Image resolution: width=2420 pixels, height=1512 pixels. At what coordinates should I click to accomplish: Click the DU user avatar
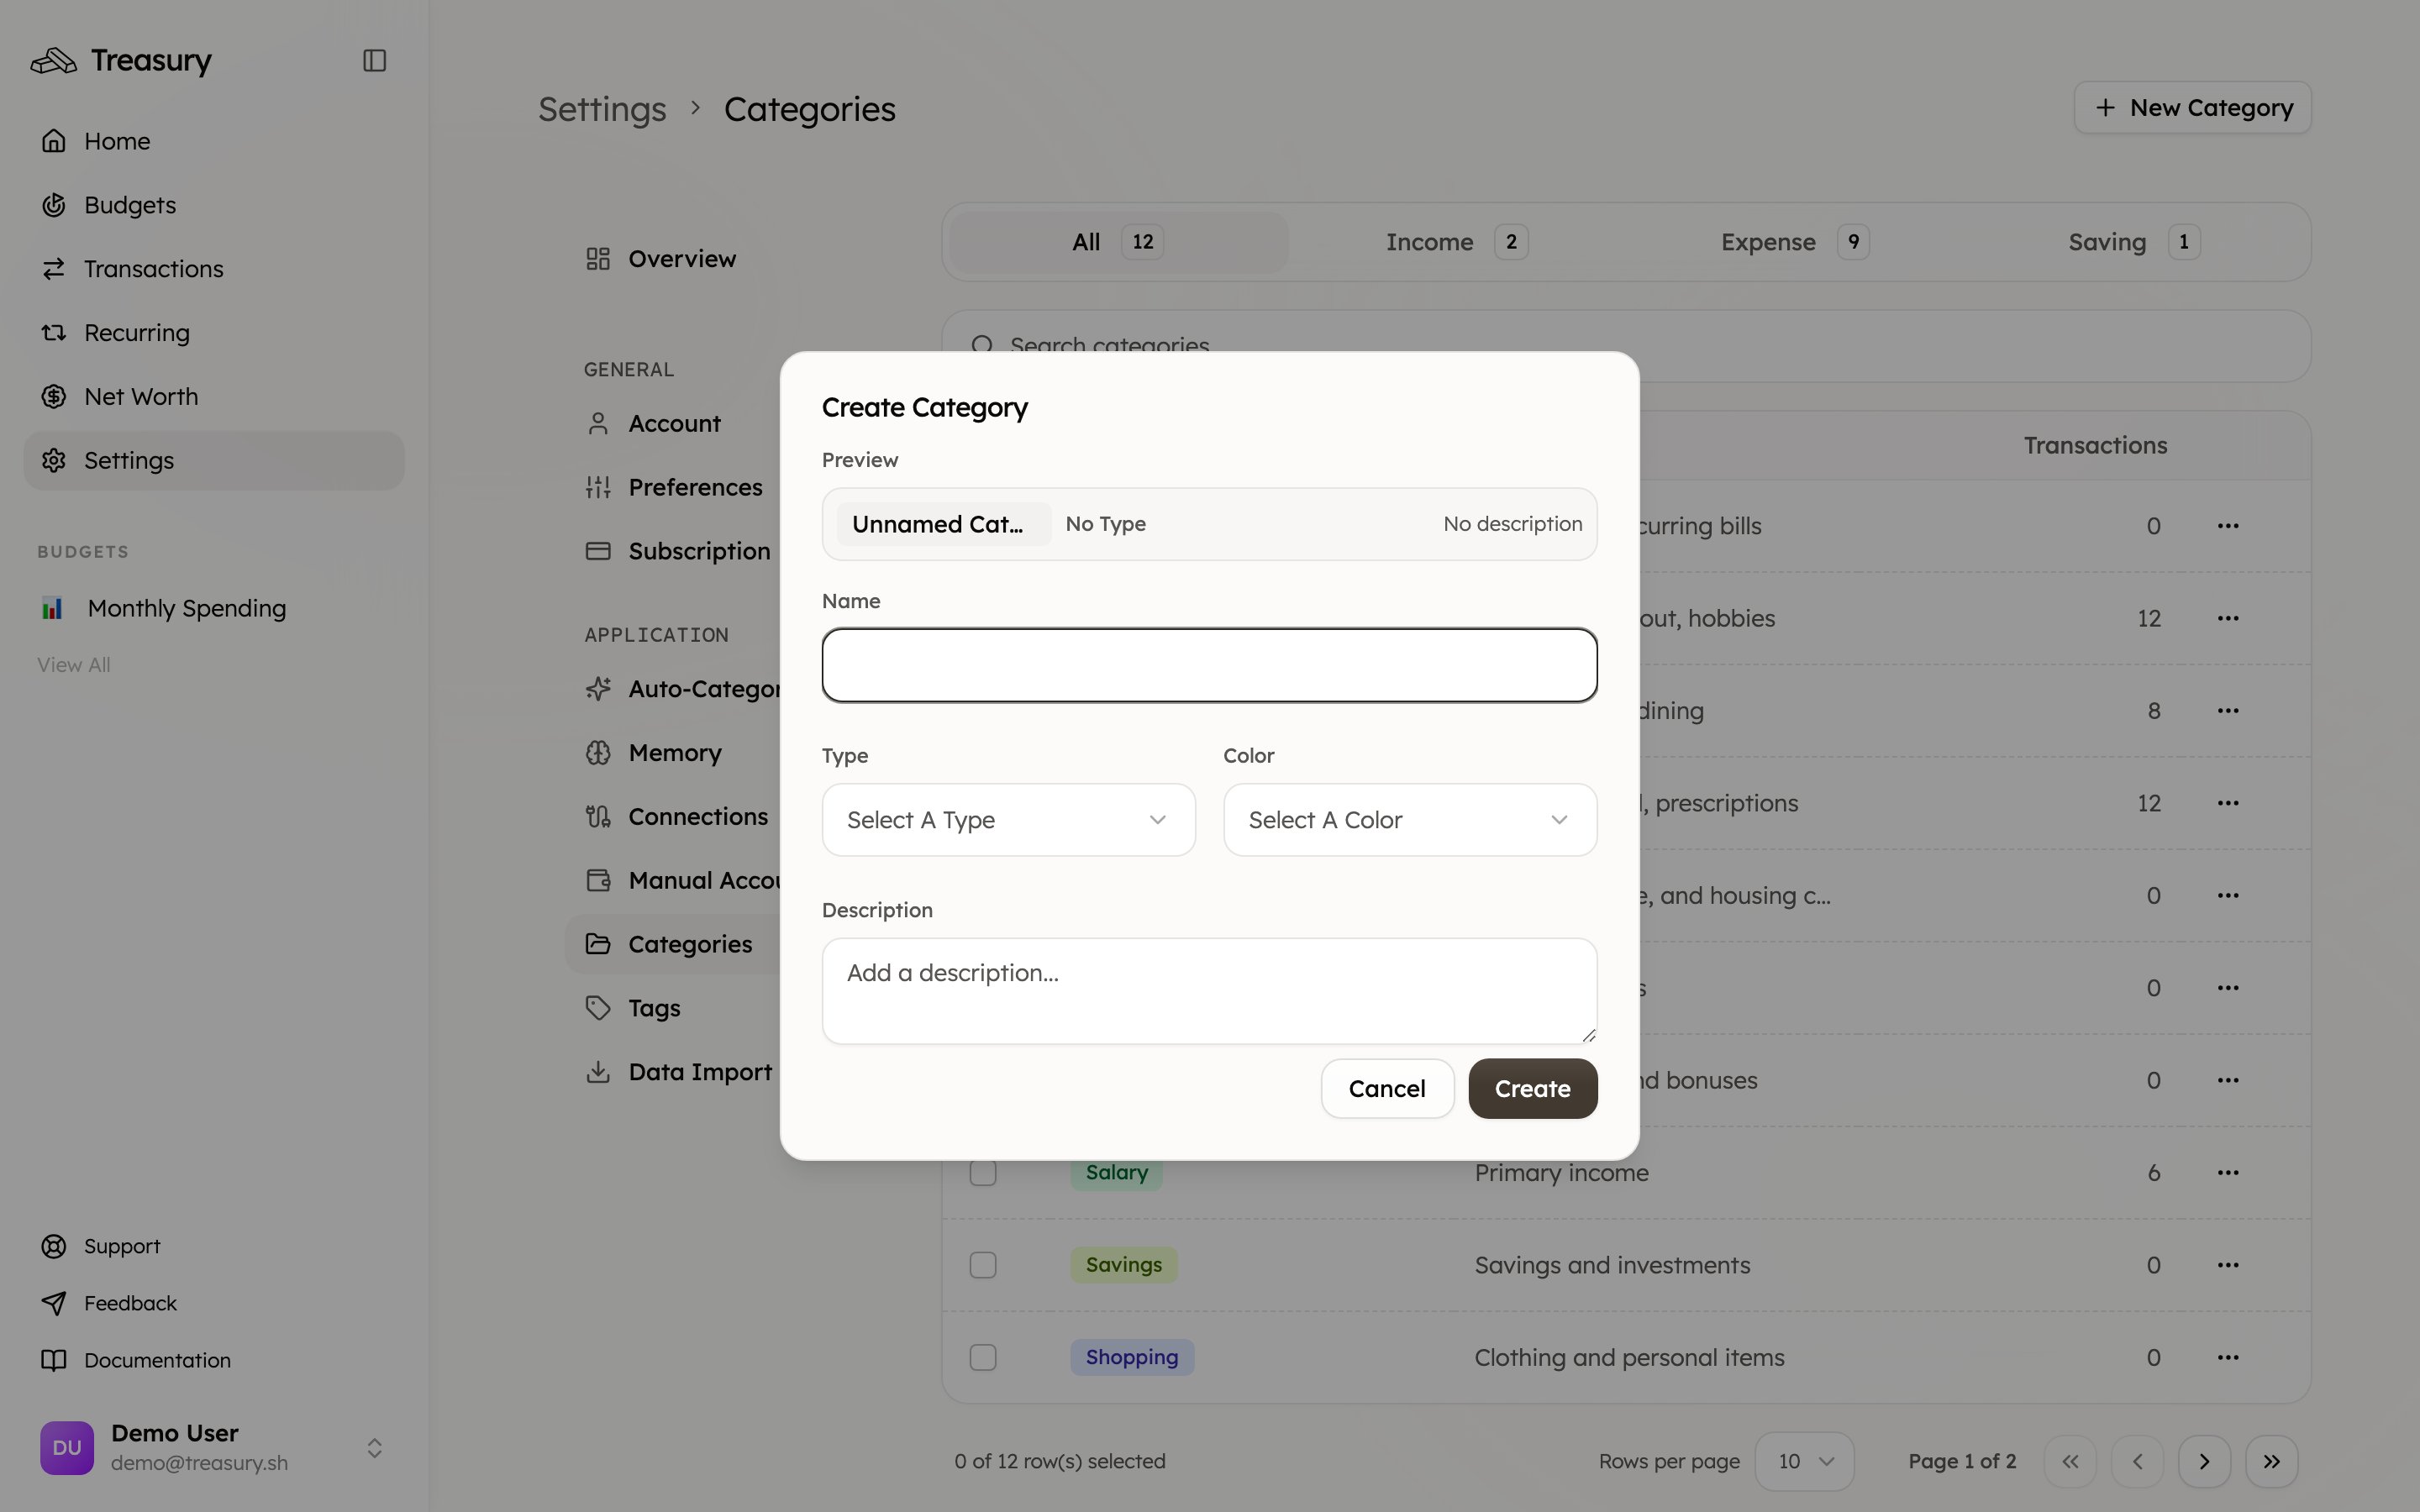tap(67, 1448)
